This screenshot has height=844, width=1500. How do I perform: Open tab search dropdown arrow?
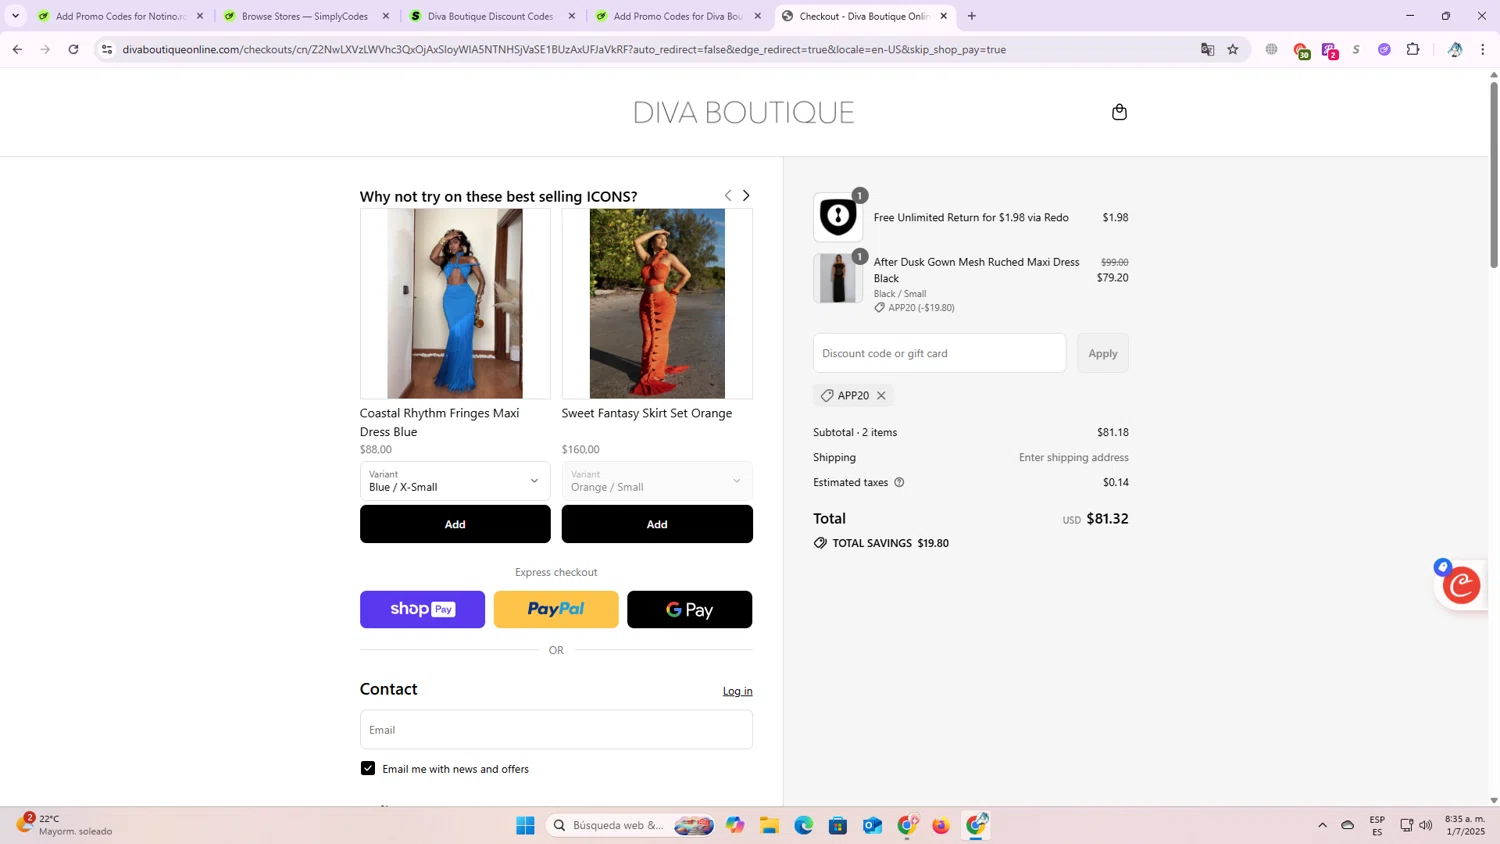(x=15, y=16)
